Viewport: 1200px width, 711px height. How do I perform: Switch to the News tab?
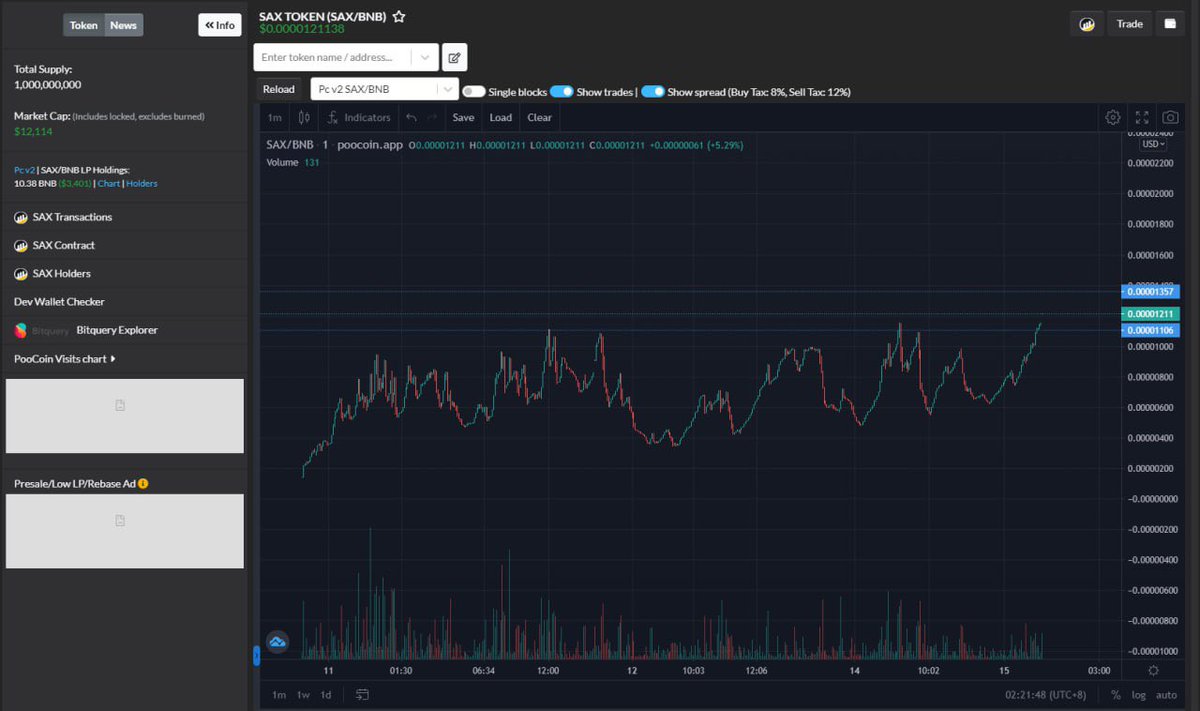coord(123,25)
